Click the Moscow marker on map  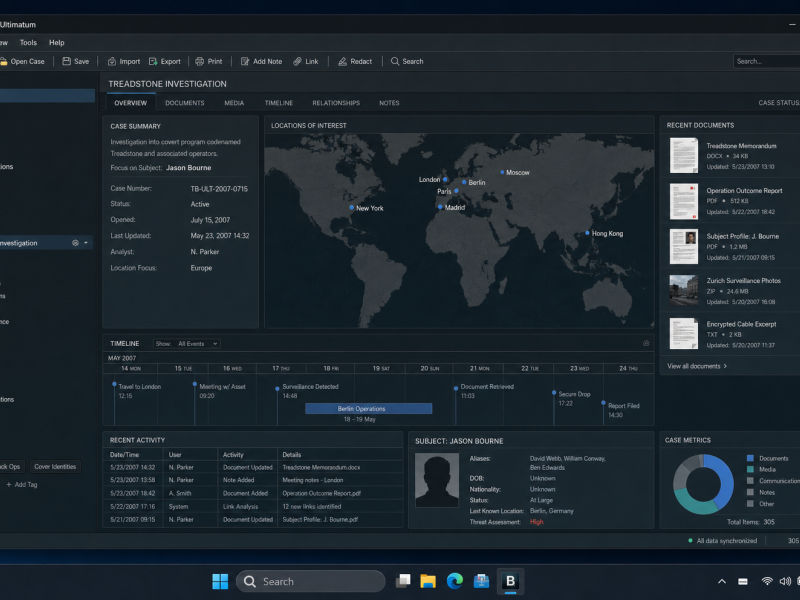(502, 172)
